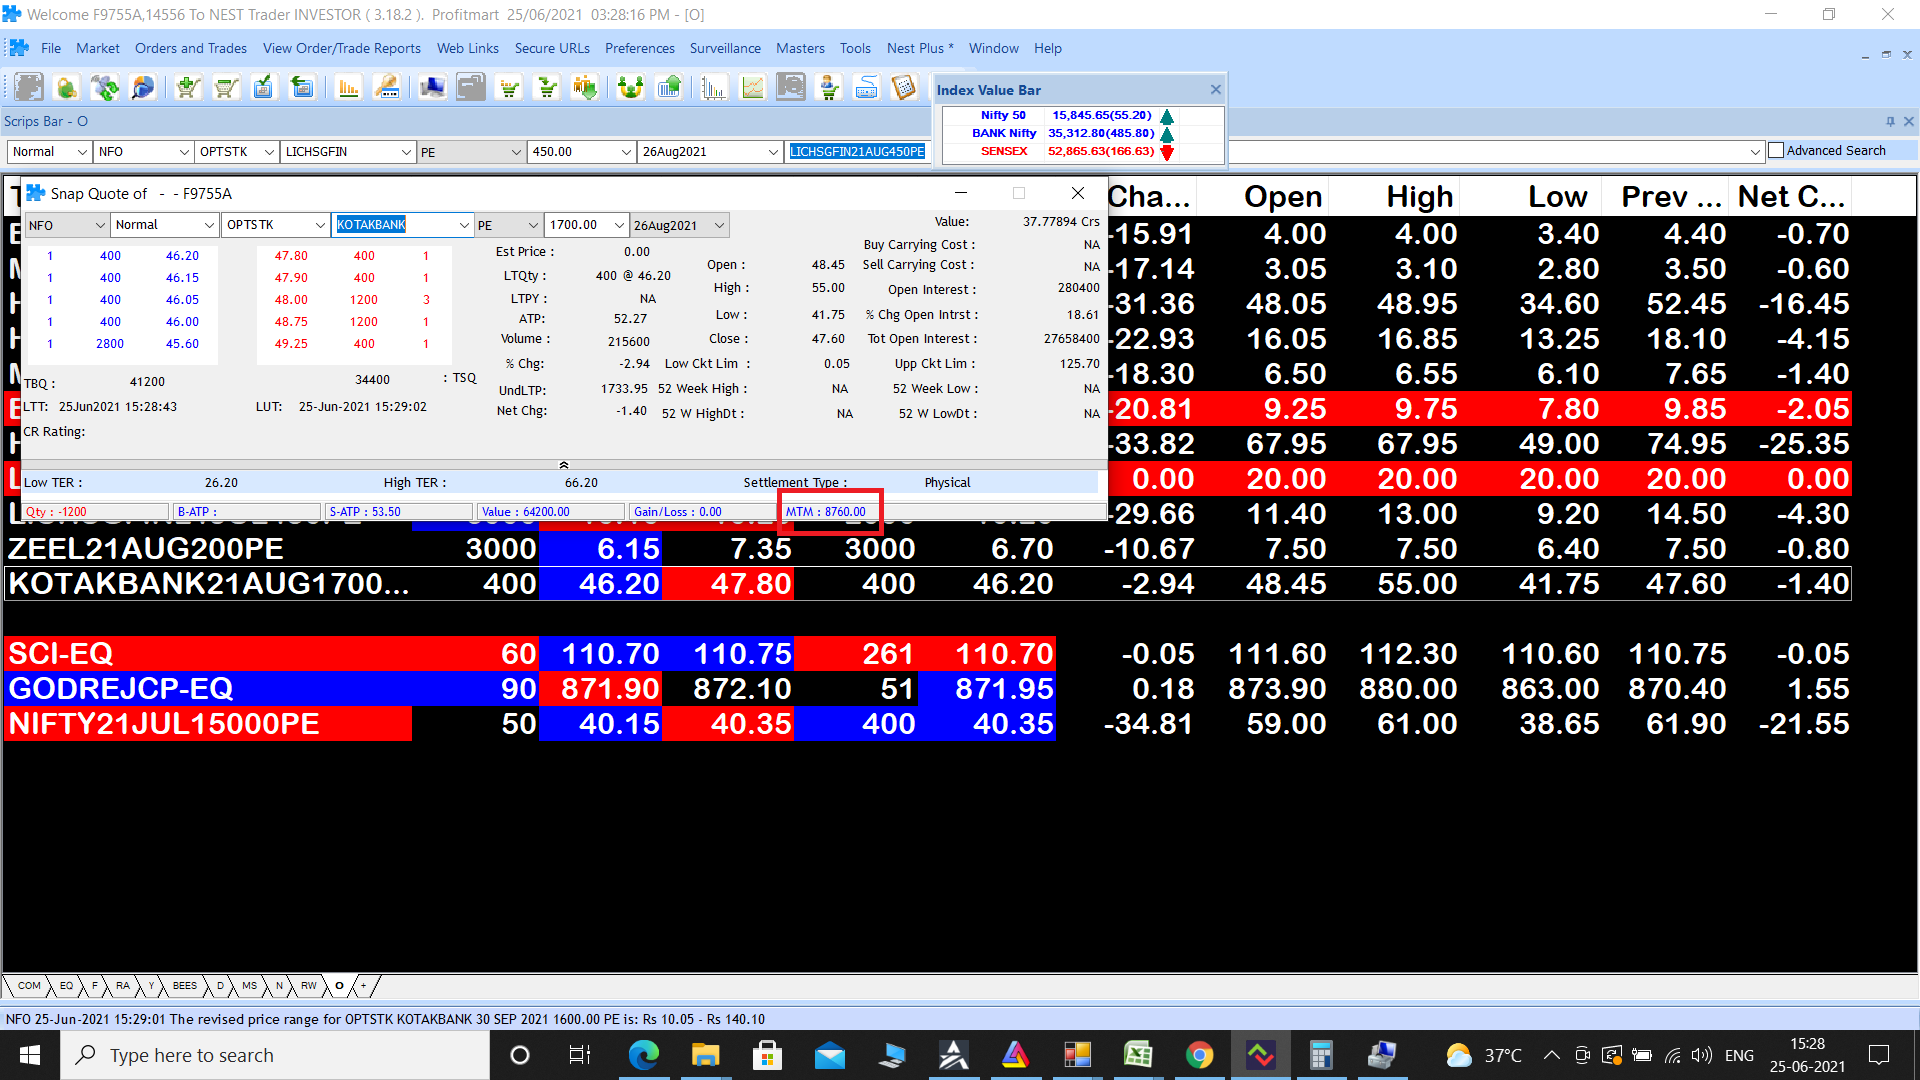The image size is (1920, 1080).
Task: Open the PE option type dropdown in Snap Quote
Action: (533, 225)
